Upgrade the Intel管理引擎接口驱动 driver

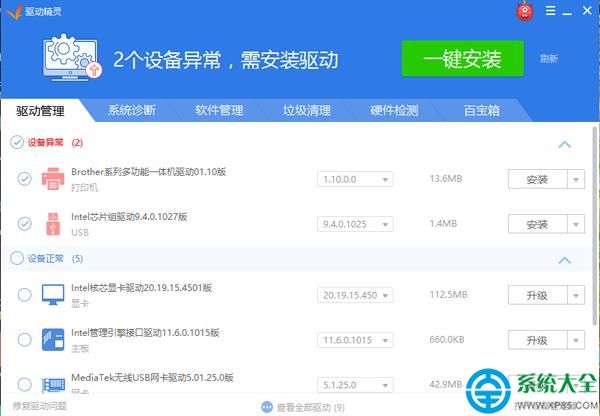(537, 340)
